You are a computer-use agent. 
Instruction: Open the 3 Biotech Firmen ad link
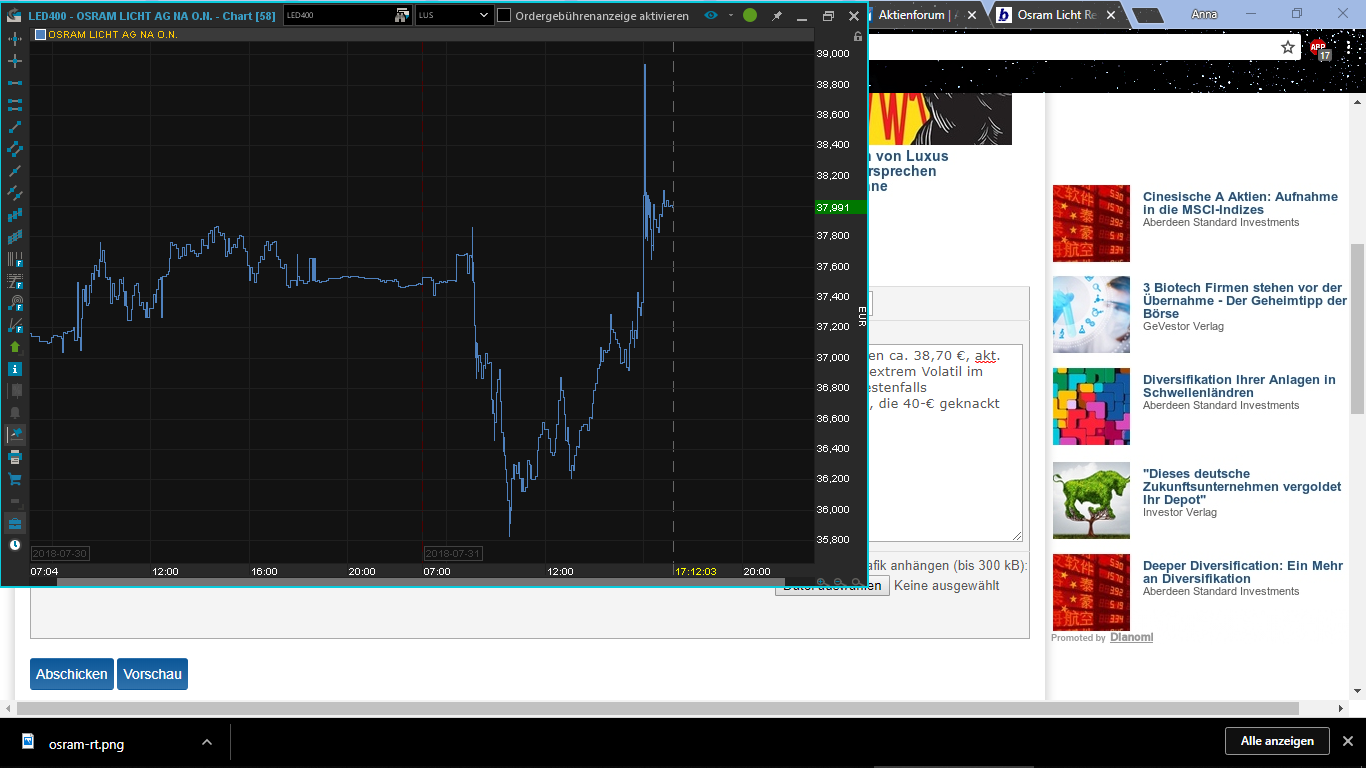(1245, 301)
